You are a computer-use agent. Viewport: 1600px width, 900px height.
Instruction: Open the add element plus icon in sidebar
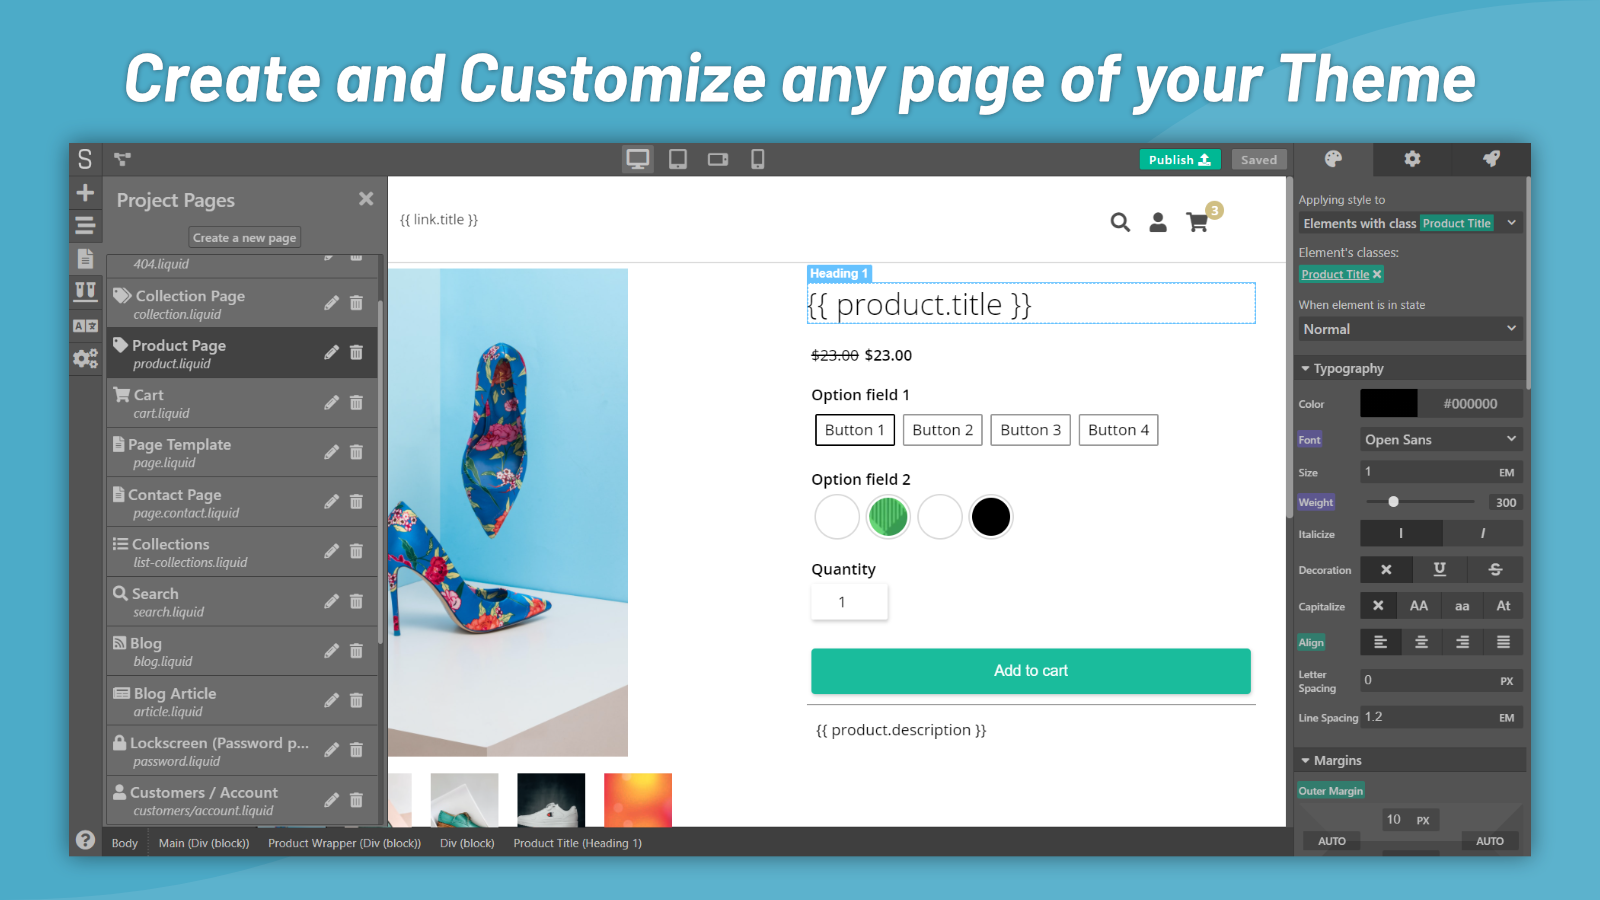point(85,192)
